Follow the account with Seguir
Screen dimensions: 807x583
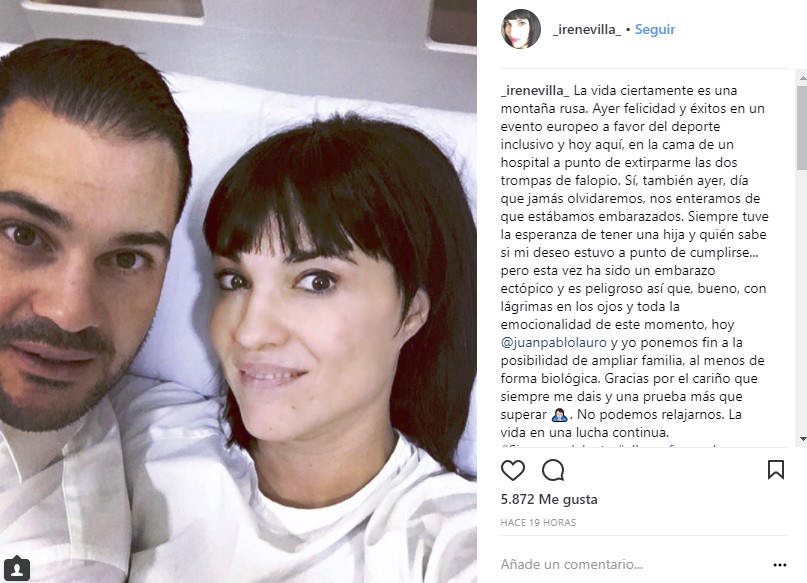(655, 29)
